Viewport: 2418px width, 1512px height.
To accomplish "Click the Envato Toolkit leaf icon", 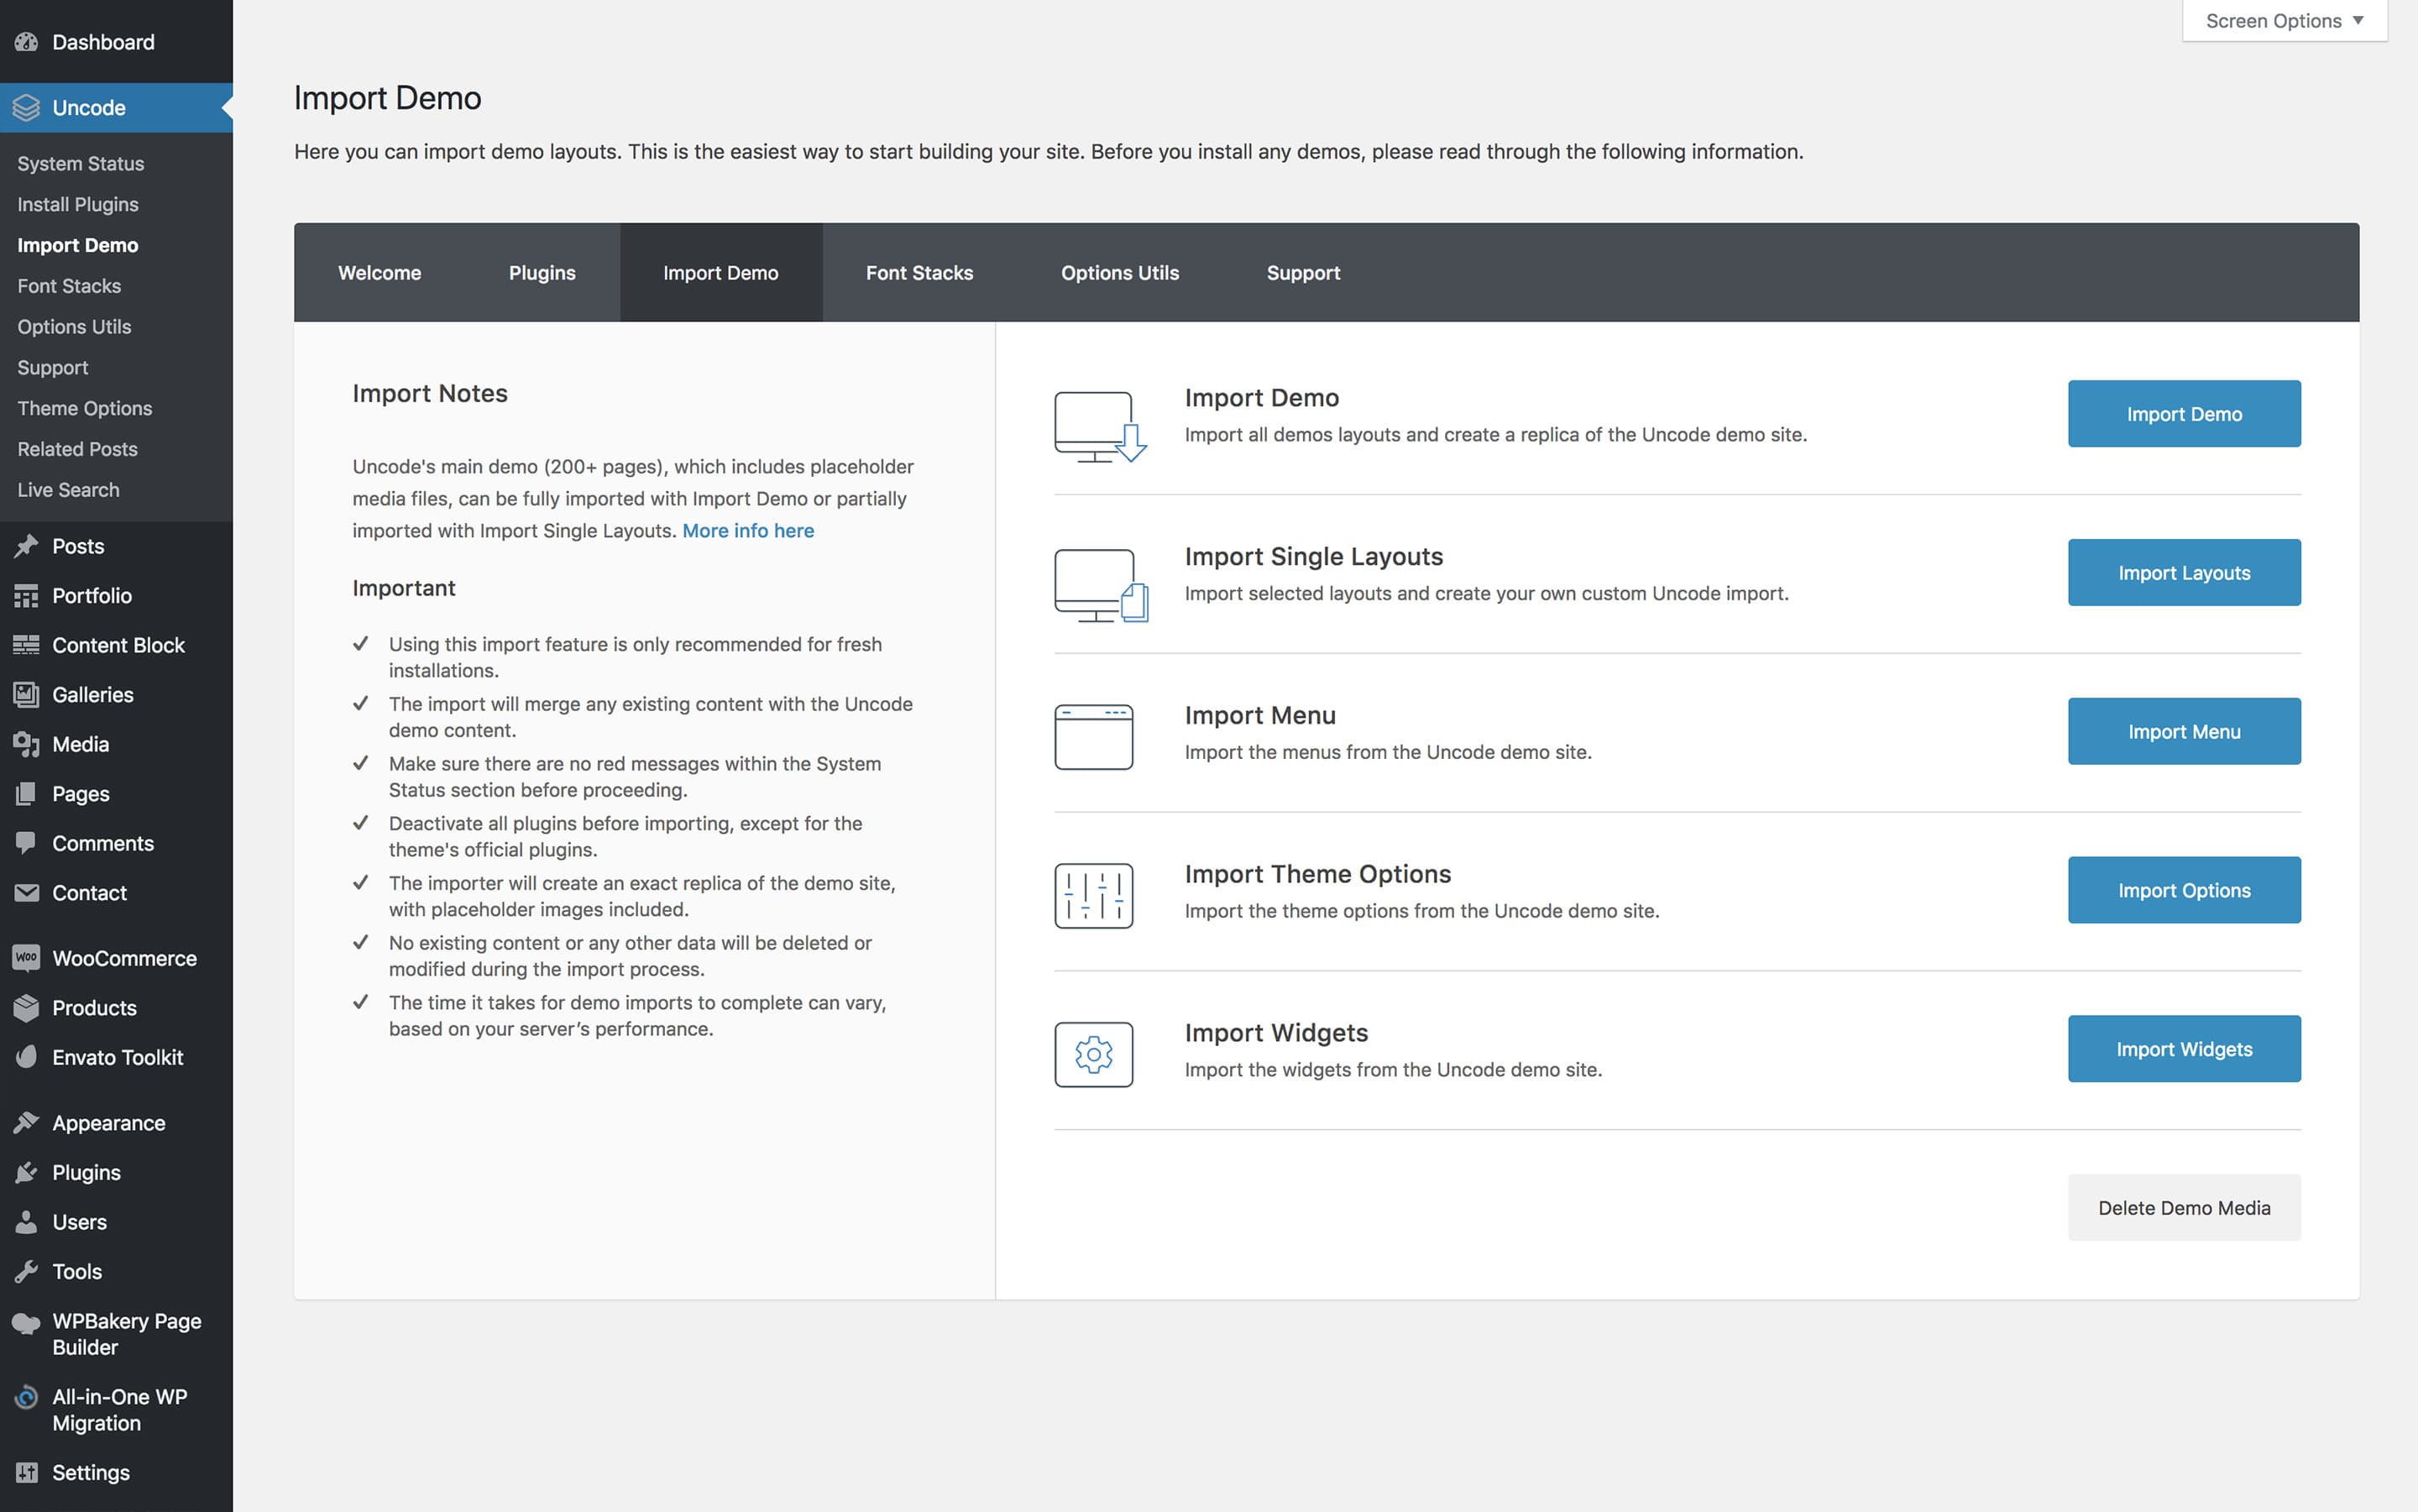I will (x=26, y=1057).
